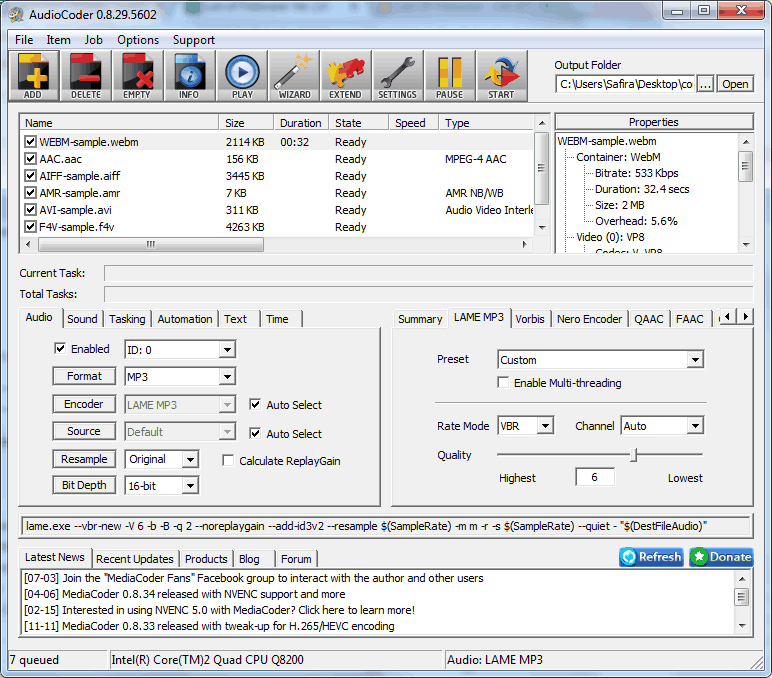
Task: Toggle the audio Enabled checkbox
Action: click(60, 349)
